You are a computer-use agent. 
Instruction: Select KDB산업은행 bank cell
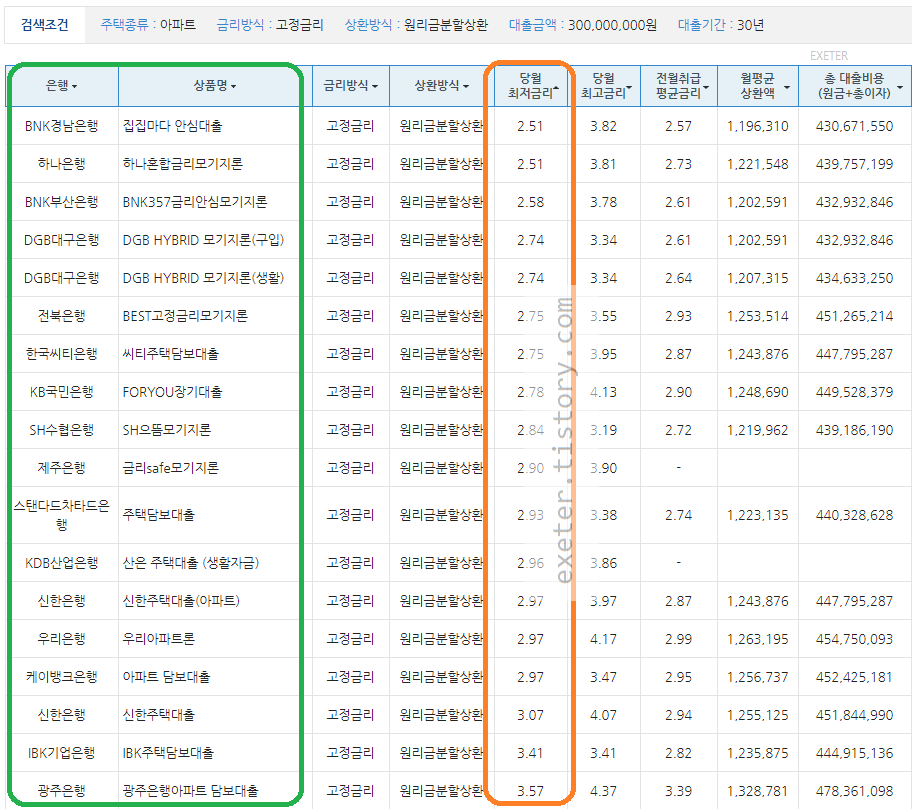(x=61, y=563)
